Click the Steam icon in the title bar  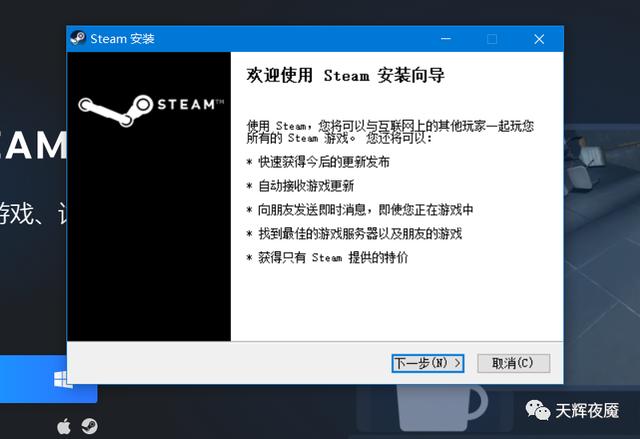pos(78,38)
